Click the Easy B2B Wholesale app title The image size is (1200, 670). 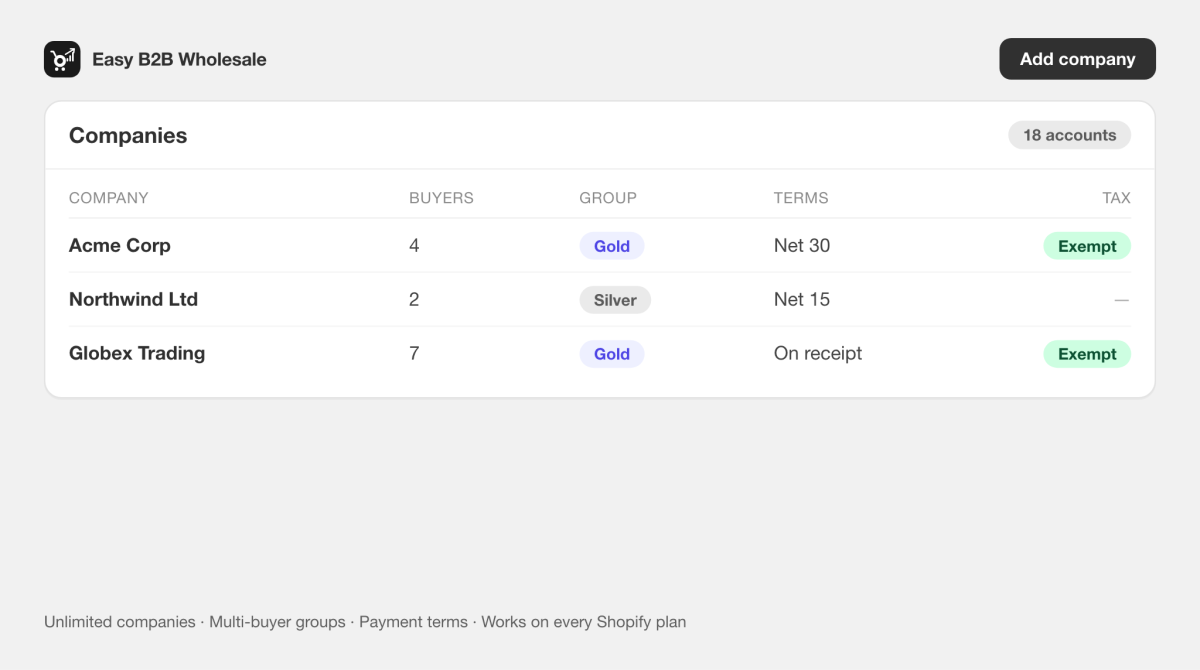(179, 59)
